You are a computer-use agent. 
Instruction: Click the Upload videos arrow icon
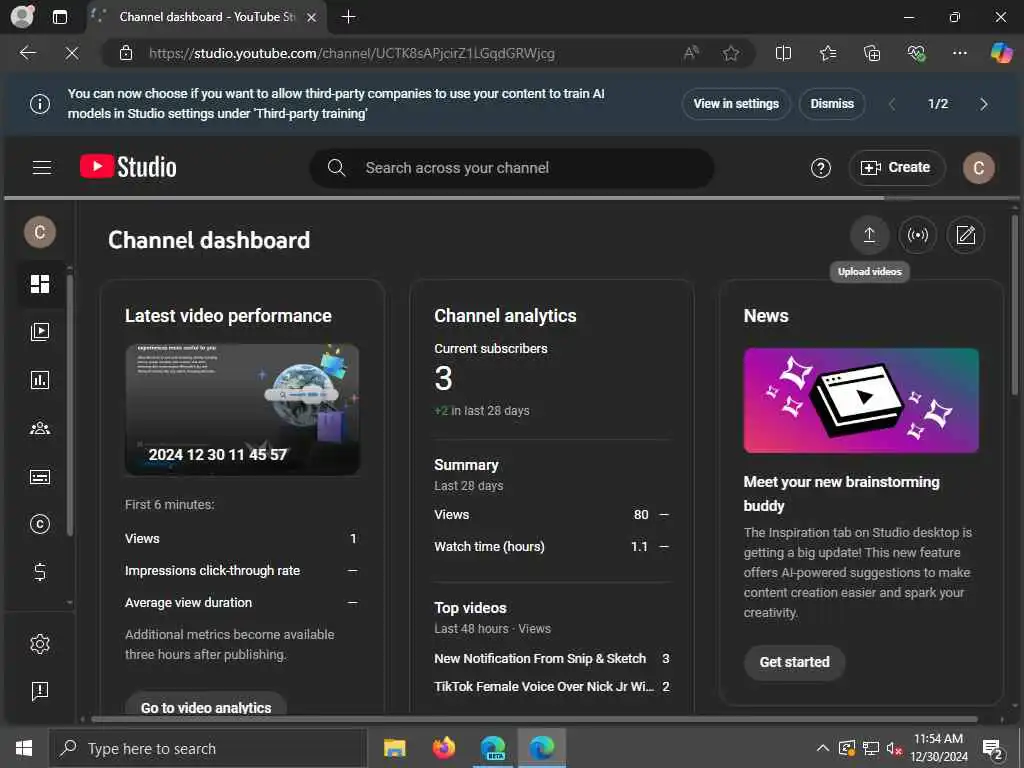[869, 235]
